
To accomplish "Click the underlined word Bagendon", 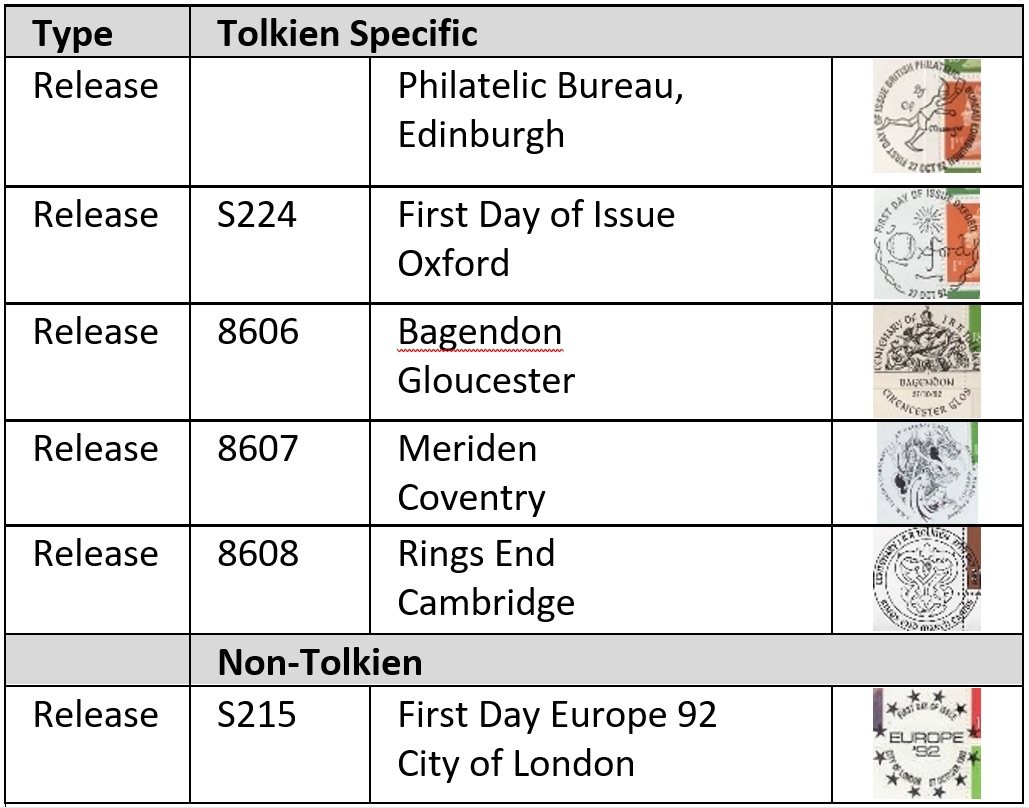I will [480, 331].
